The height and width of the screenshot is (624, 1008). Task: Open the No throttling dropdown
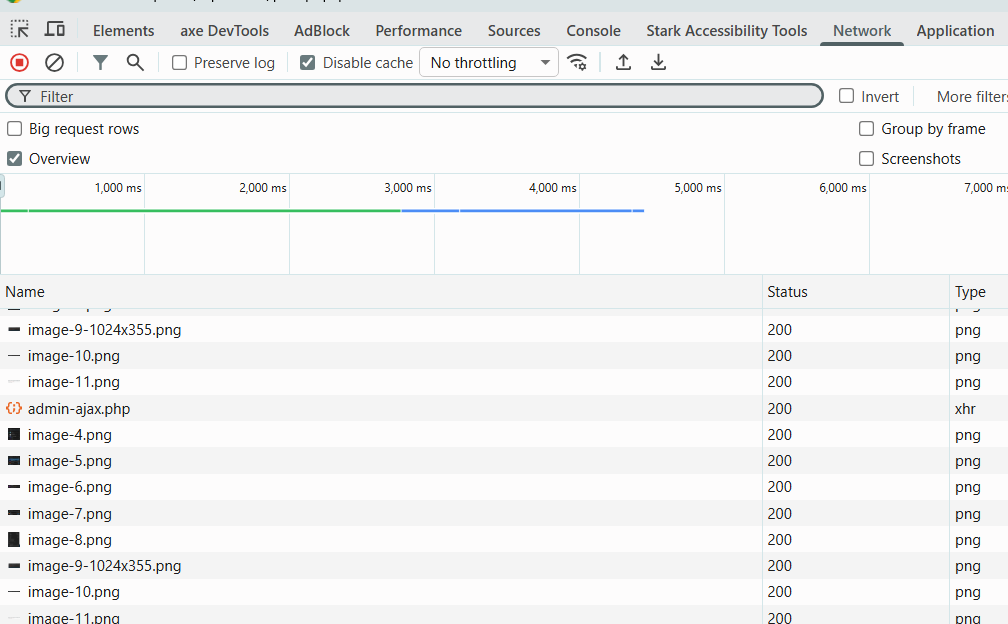click(x=489, y=63)
